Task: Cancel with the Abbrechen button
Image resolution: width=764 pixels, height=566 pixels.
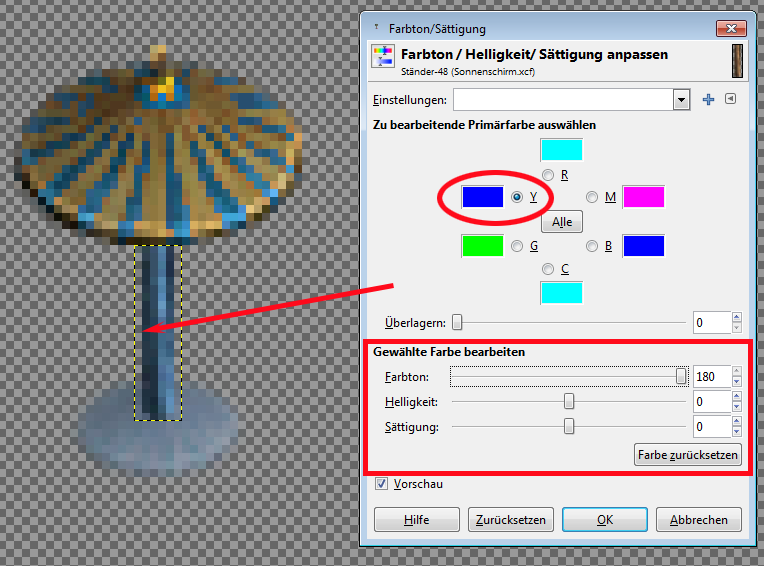Action: (x=699, y=520)
